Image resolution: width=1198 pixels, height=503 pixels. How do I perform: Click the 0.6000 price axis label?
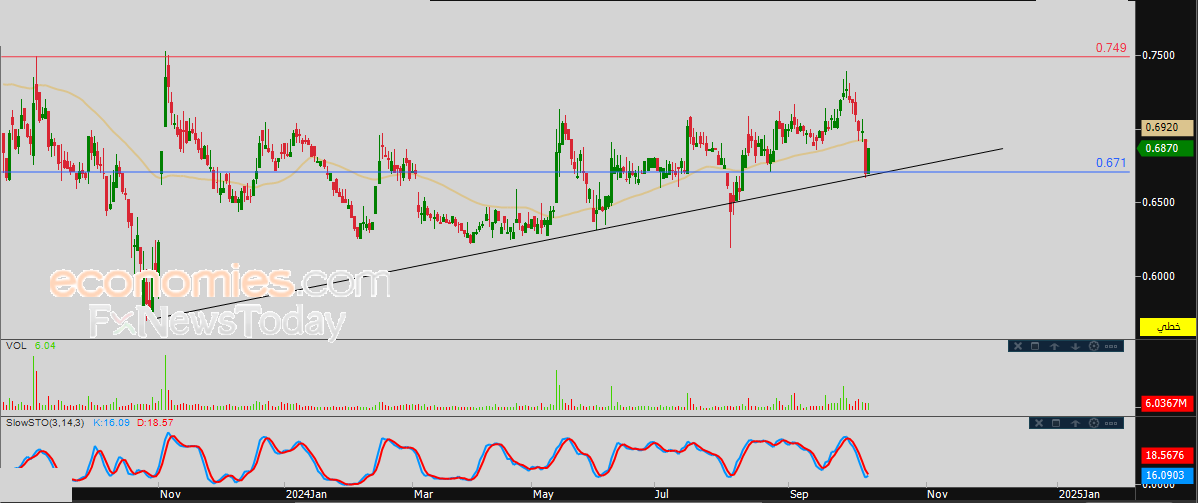click(1159, 276)
